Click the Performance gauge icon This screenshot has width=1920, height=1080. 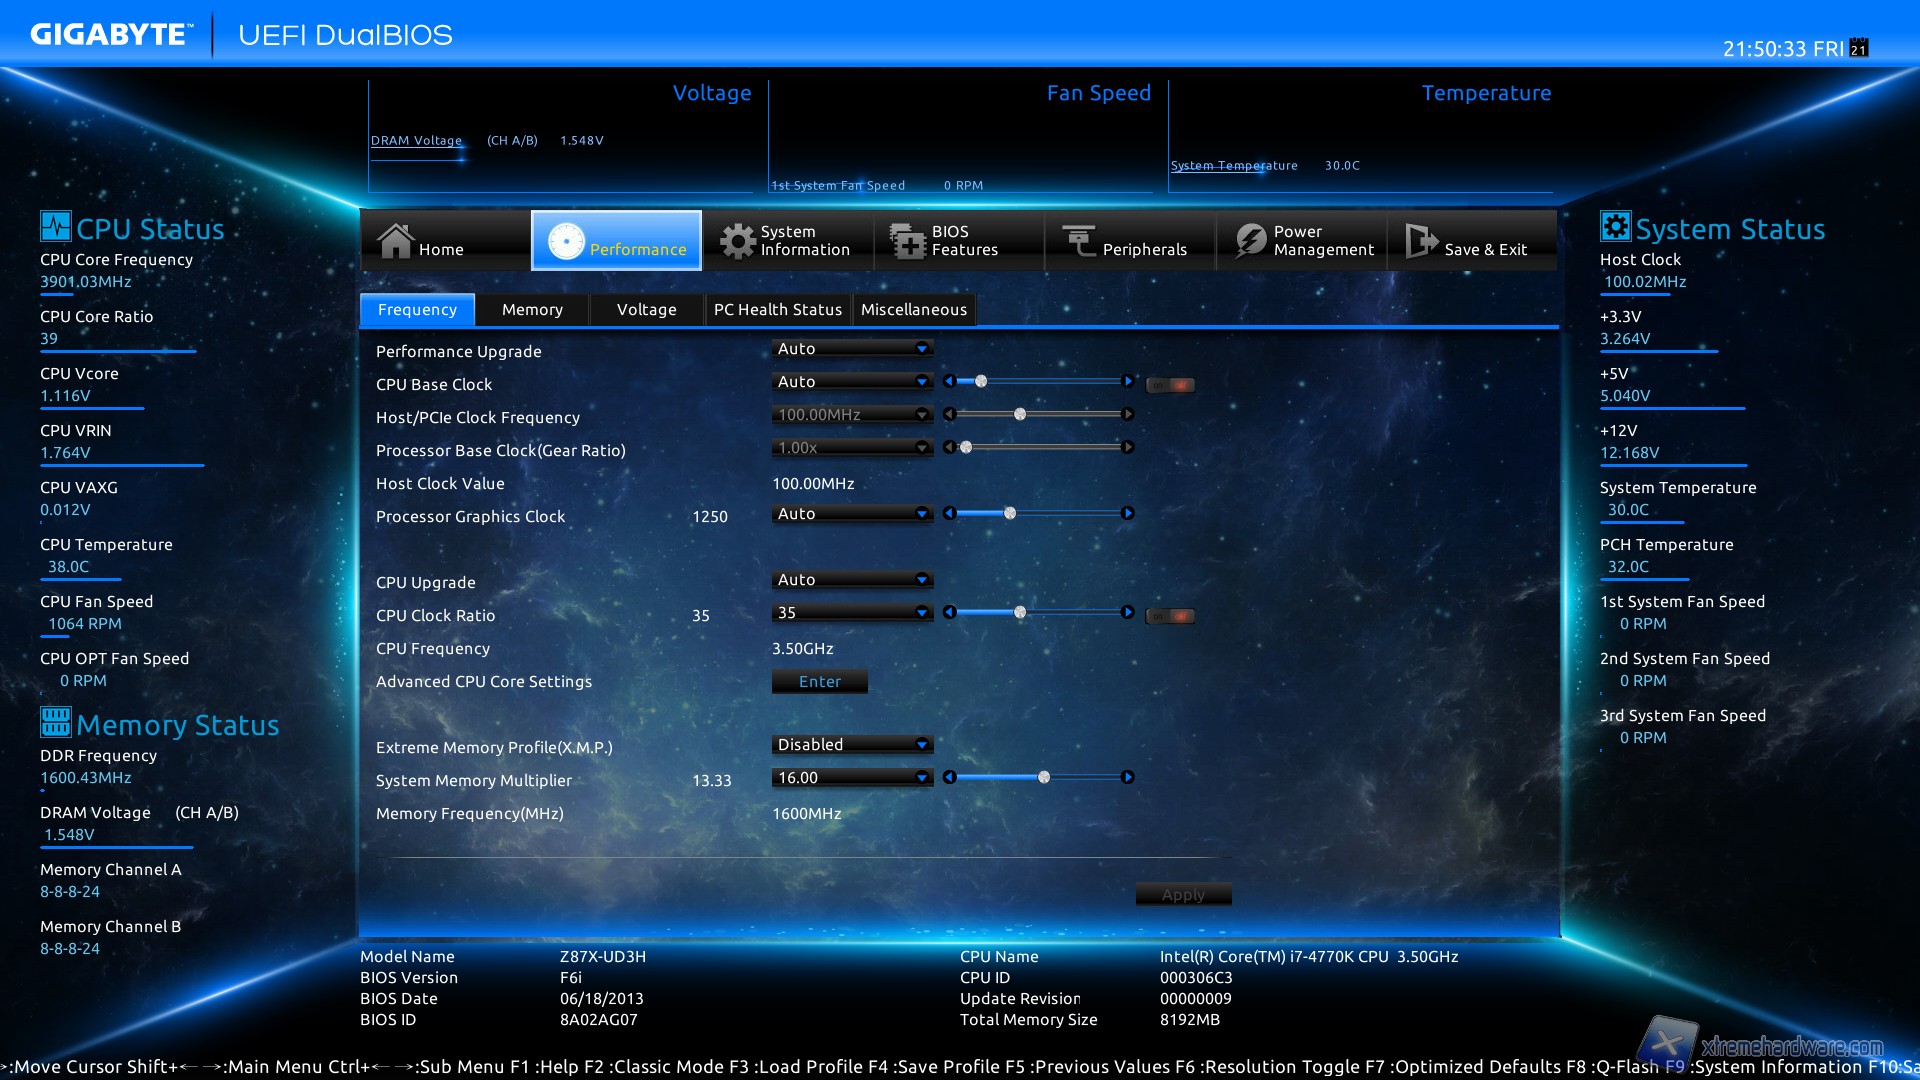[566, 241]
